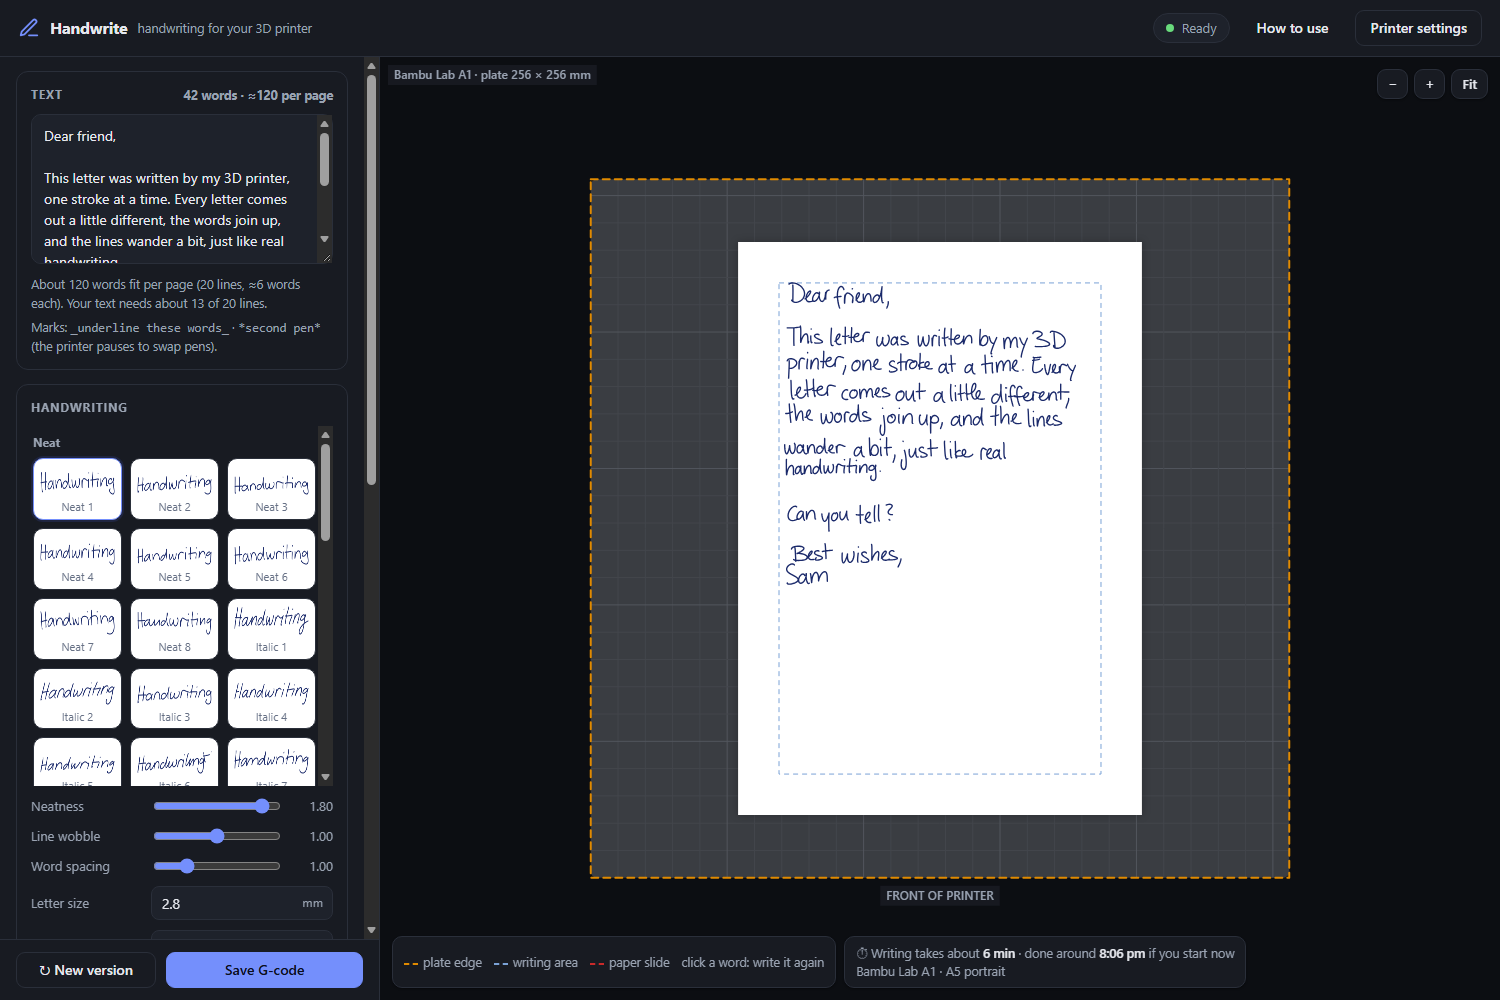Click the Ready status indicator
The width and height of the screenshot is (1500, 1000).
click(x=1191, y=28)
